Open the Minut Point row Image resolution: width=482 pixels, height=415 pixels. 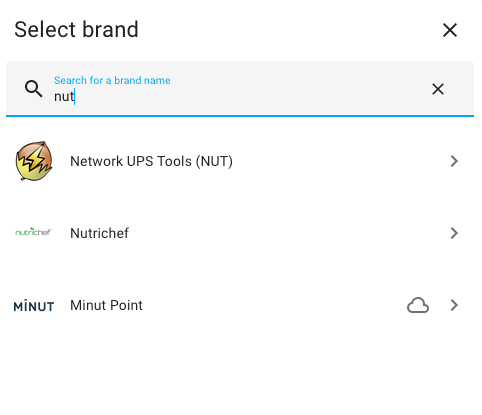pos(240,305)
